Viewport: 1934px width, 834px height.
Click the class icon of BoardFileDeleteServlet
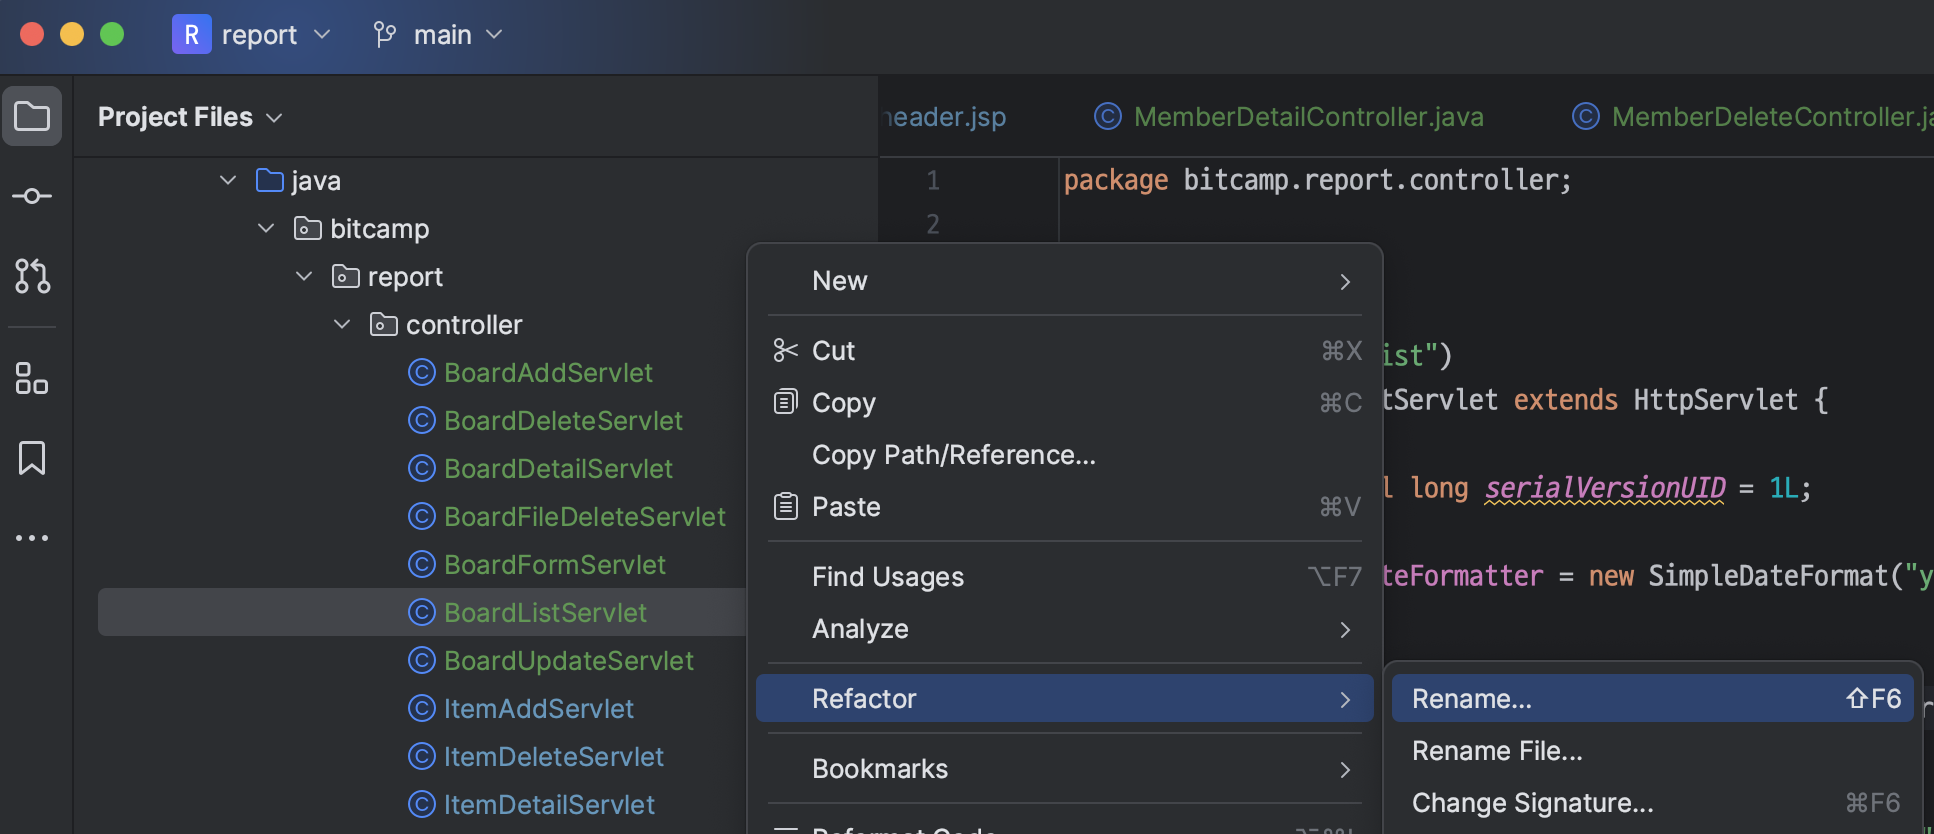point(422,516)
